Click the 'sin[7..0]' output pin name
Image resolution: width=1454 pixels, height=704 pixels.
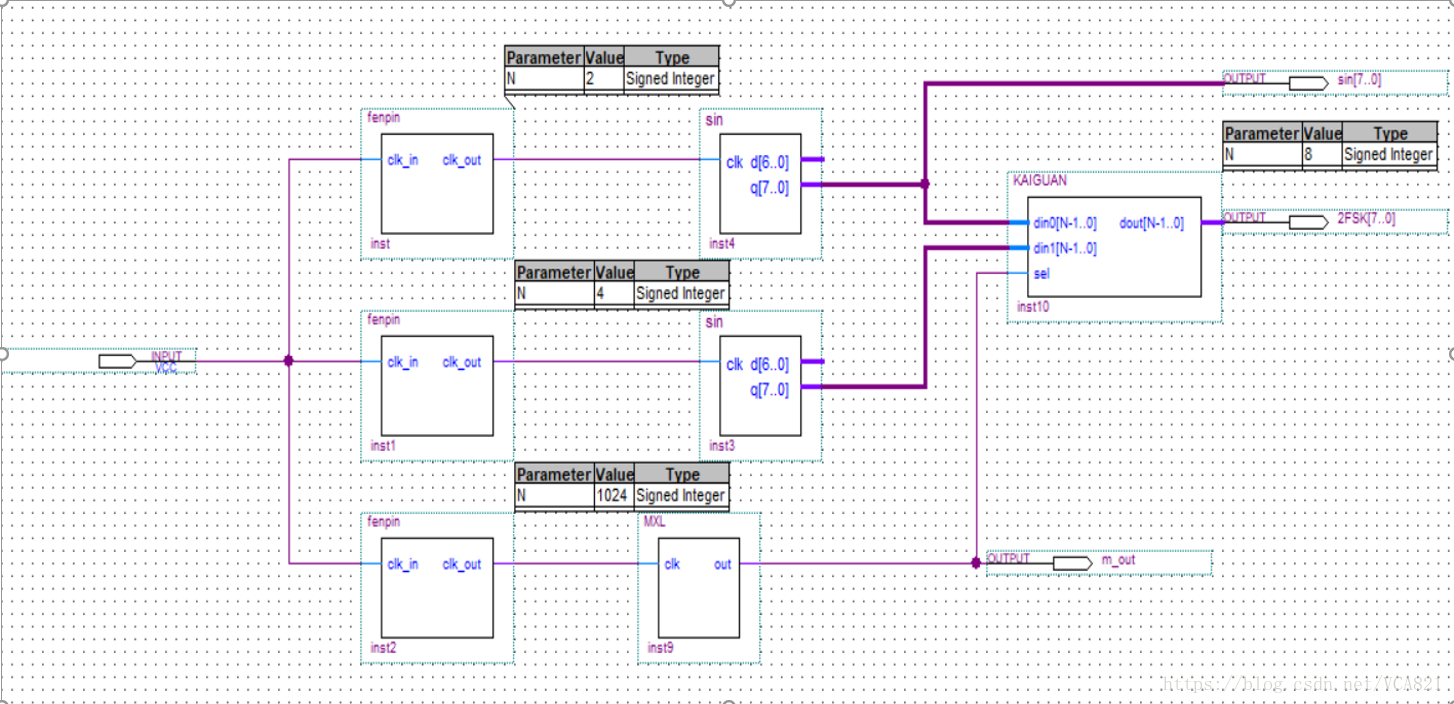[x=1359, y=80]
